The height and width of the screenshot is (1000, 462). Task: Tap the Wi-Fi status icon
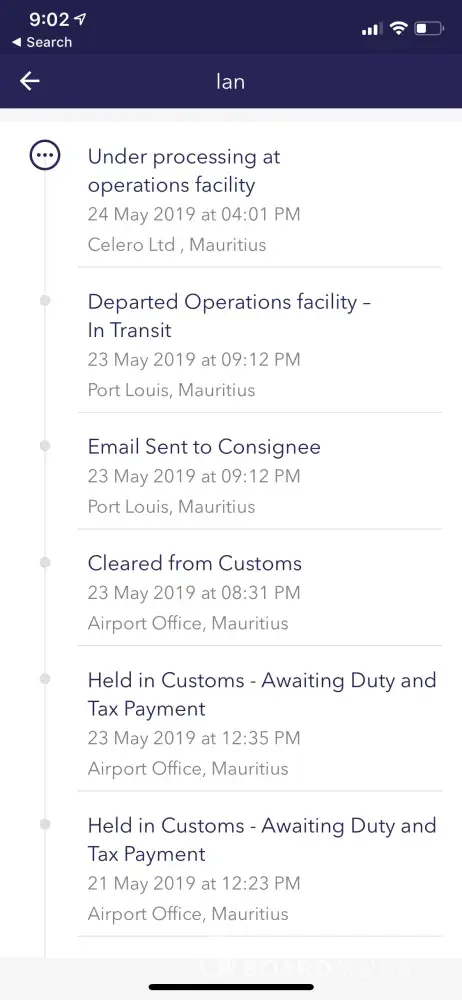tap(399, 28)
